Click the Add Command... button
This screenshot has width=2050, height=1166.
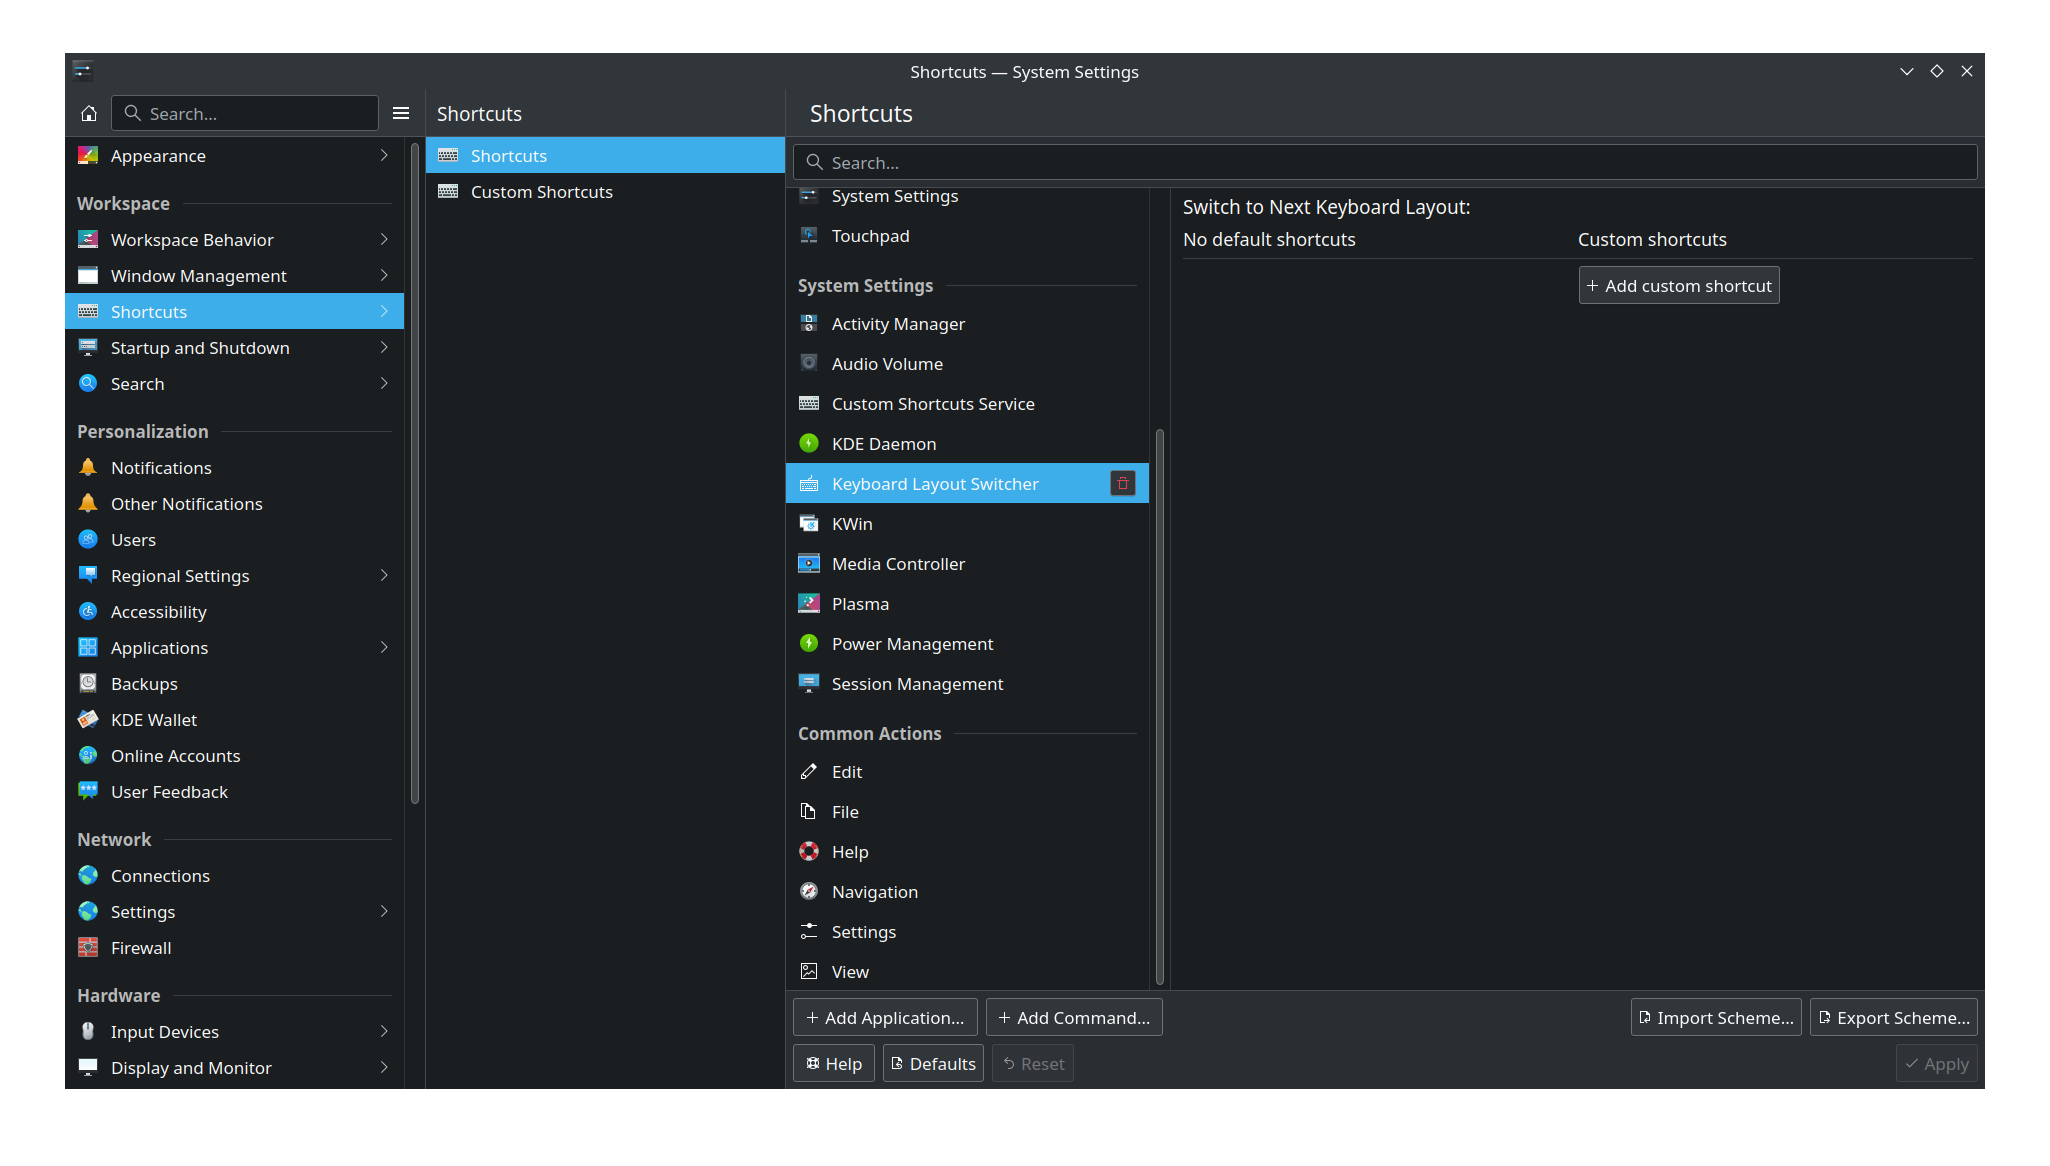[x=1074, y=1018]
